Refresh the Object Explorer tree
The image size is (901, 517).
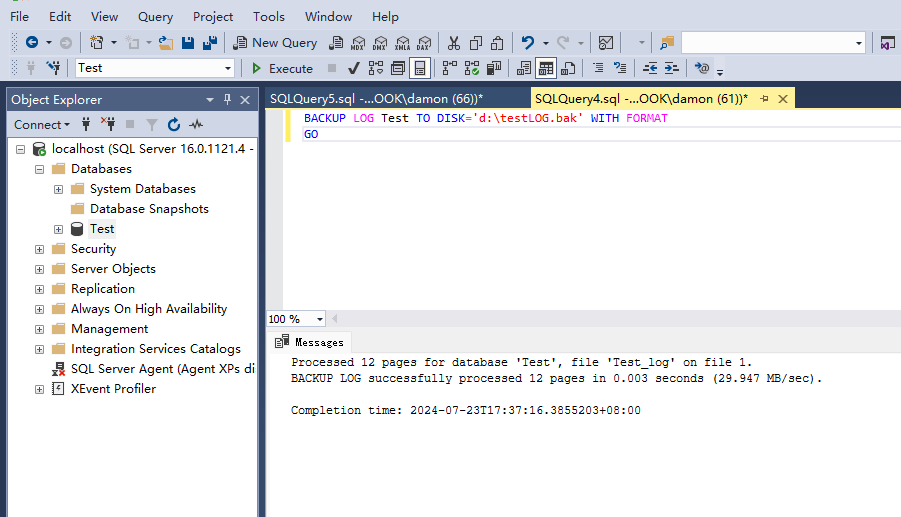[174, 124]
